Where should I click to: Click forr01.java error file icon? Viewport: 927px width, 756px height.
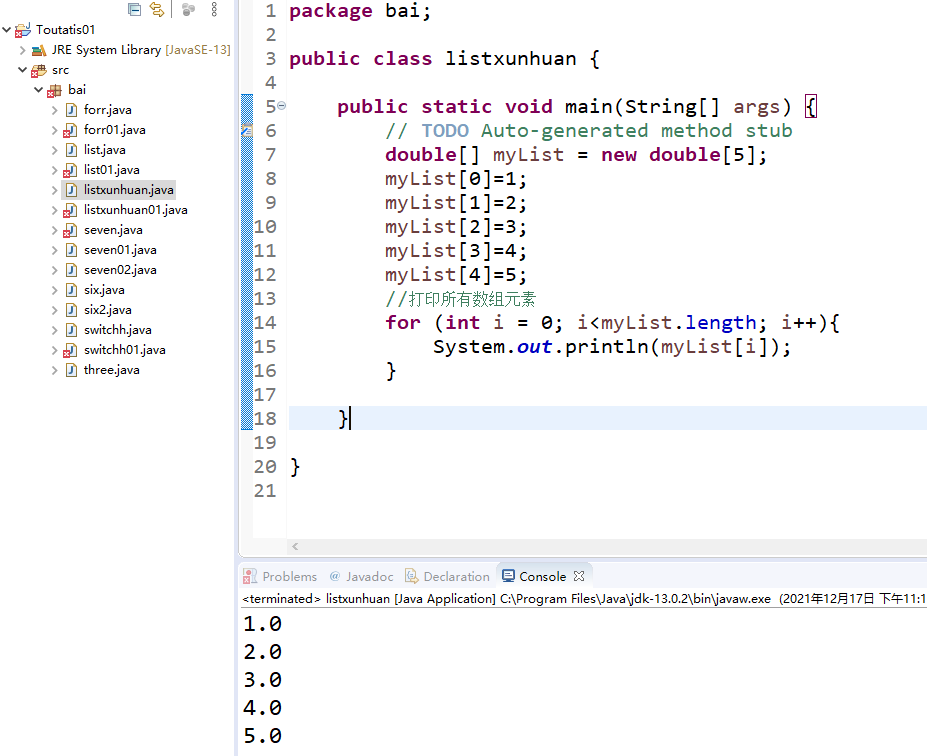(70, 130)
